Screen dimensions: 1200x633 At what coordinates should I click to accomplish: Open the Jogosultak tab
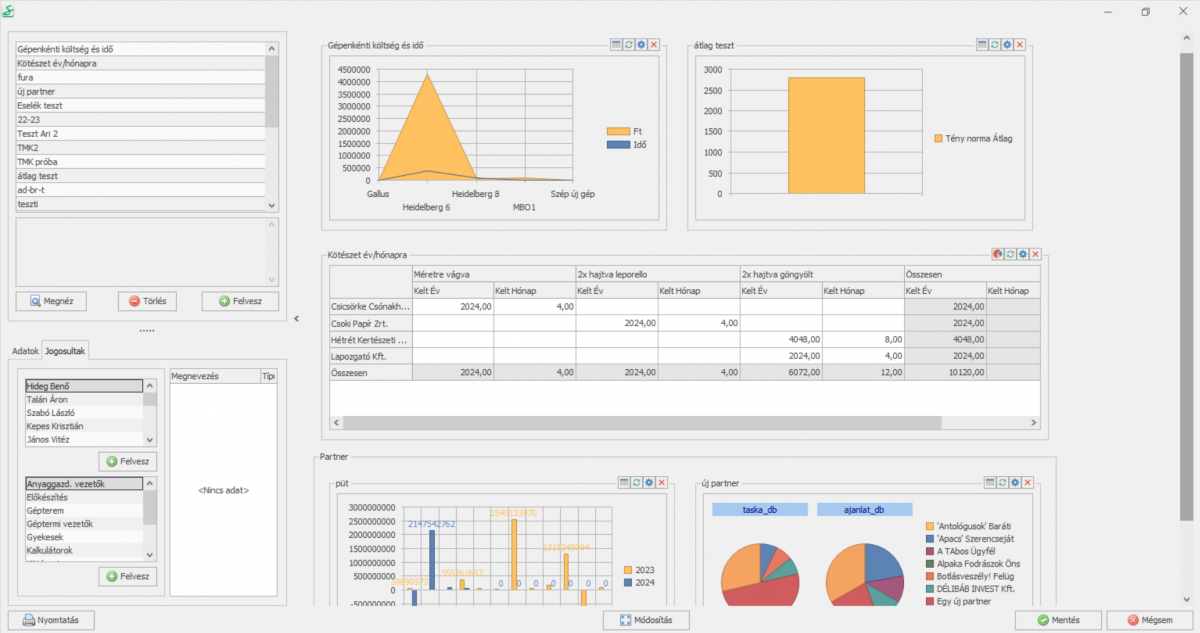65,351
